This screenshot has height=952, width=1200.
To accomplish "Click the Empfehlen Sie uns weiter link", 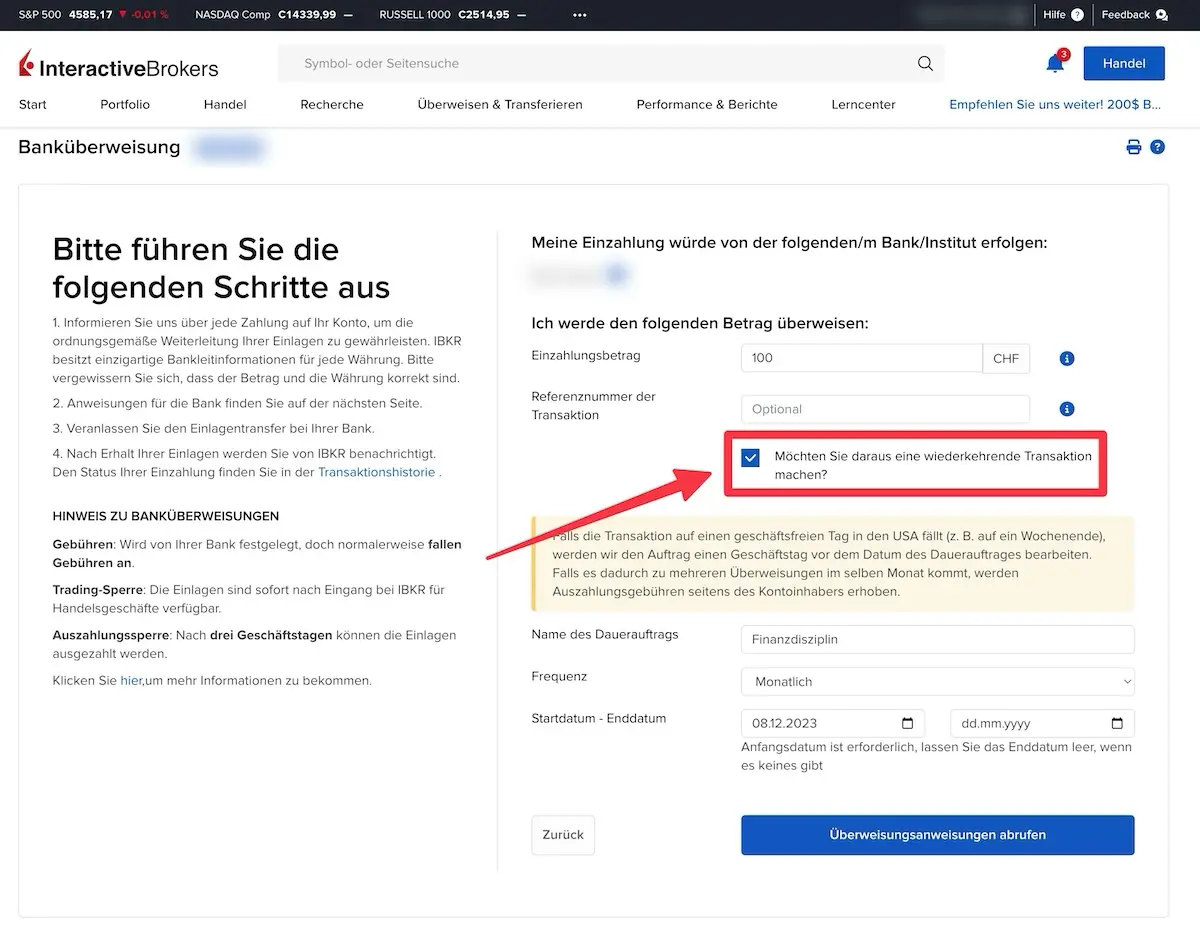I will 1055,104.
